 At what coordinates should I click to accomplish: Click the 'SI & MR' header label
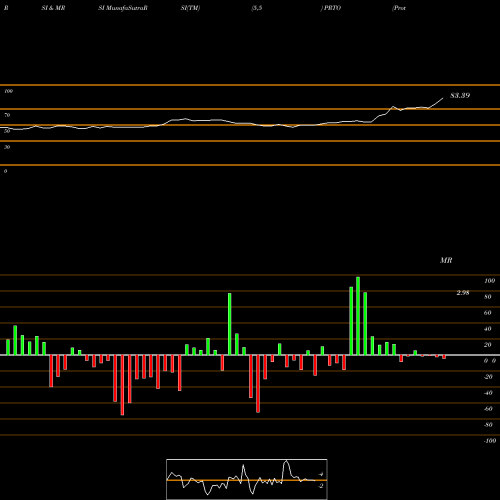point(53,8)
